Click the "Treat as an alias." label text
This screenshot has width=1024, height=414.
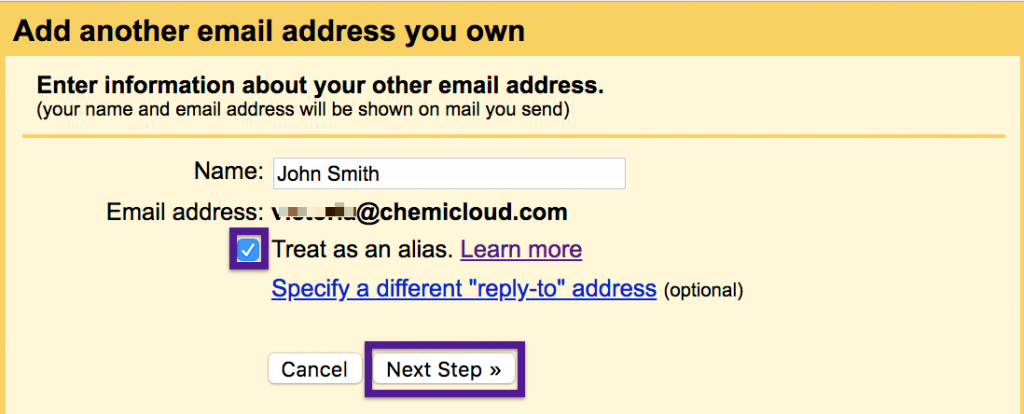tap(363, 249)
